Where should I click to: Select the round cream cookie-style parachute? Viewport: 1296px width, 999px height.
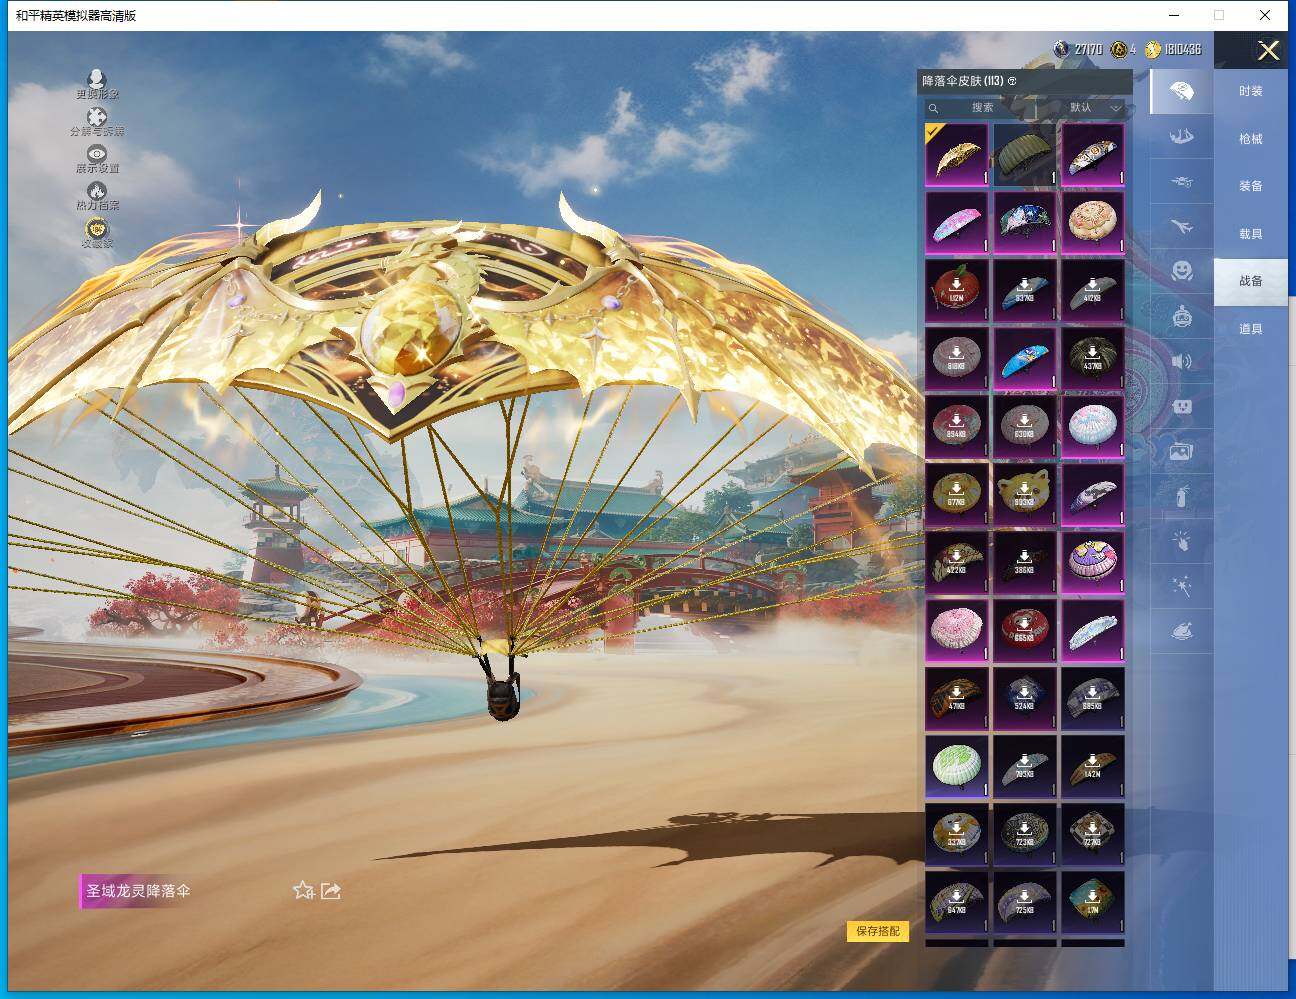coord(1093,223)
